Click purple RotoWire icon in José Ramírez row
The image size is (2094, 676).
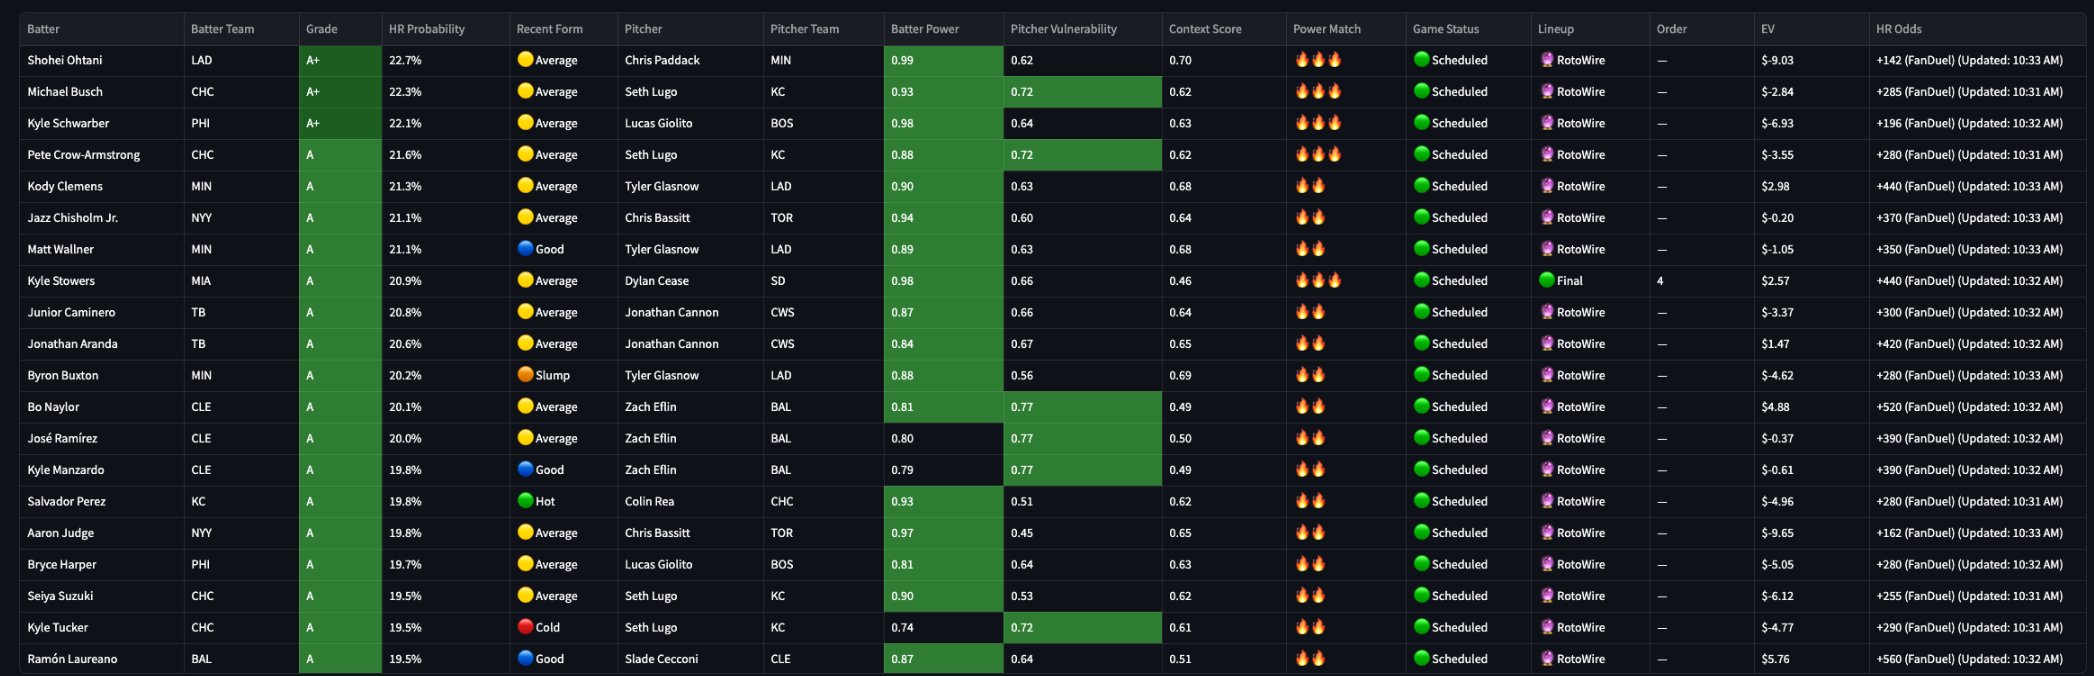point(1547,438)
